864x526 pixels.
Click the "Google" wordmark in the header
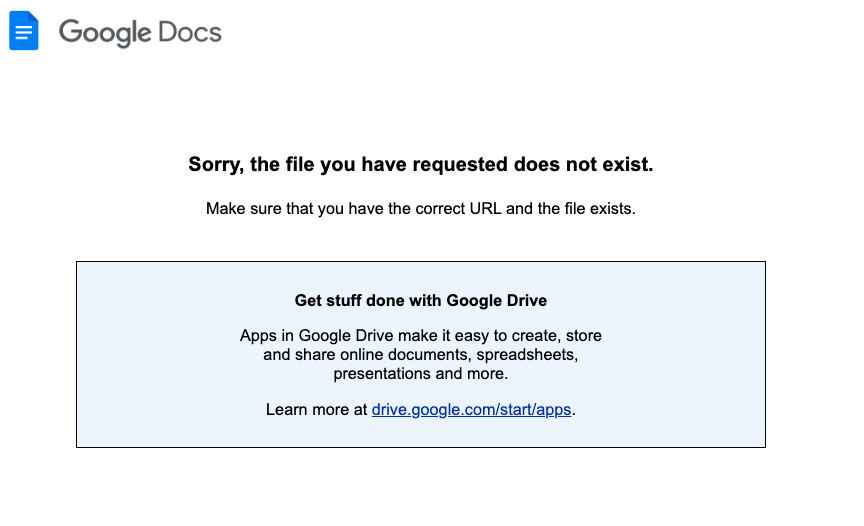105,33
